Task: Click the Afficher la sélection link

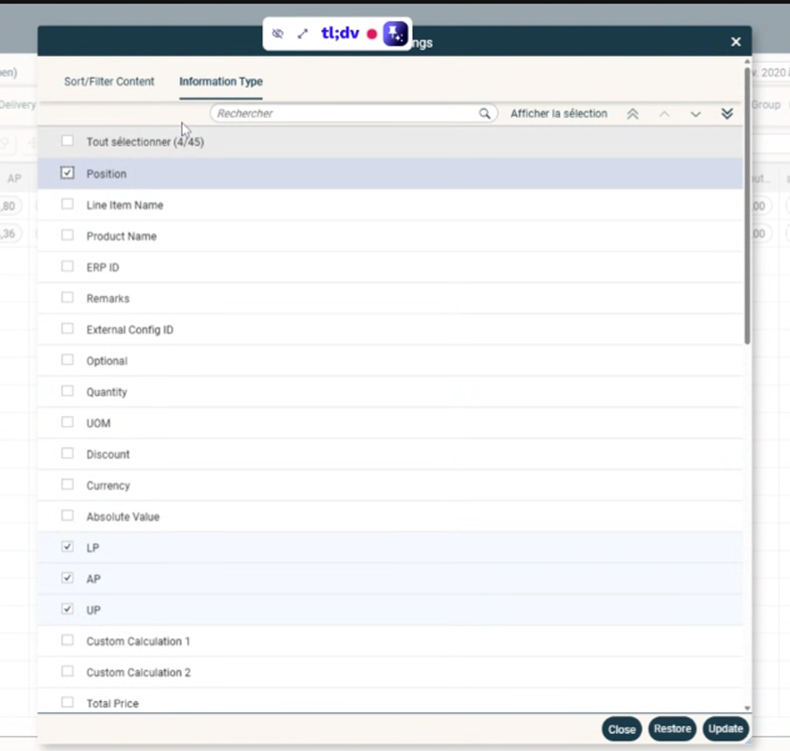Action: (x=558, y=114)
